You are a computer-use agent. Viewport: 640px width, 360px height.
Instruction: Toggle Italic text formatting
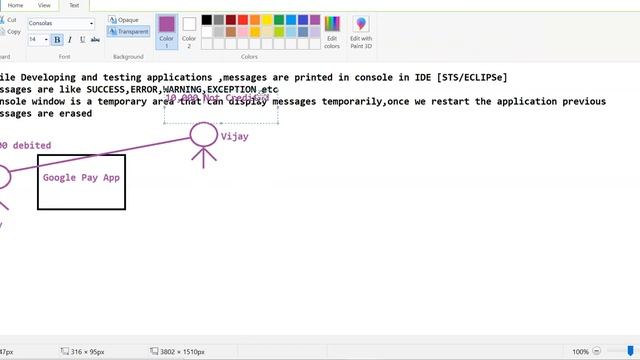70,40
